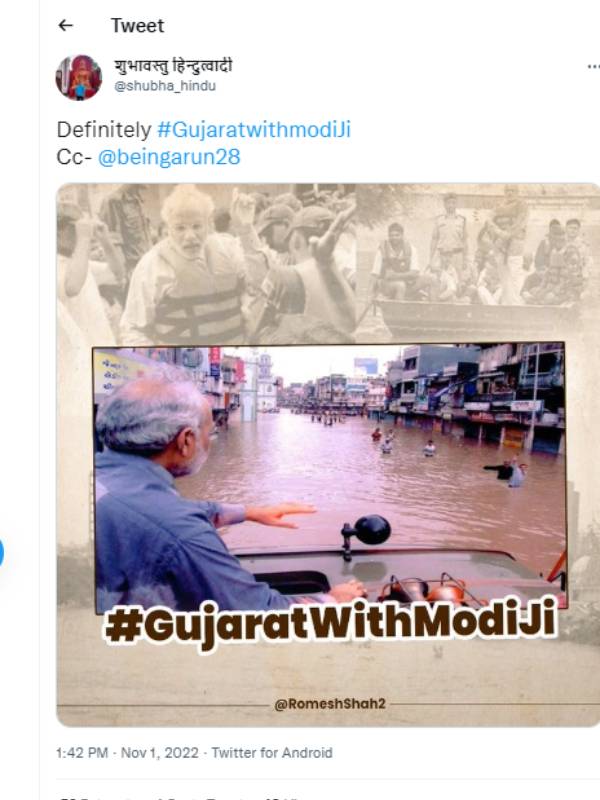Image resolution: width=600 pixels, height=800 pixels.
Task: Click the Cc- text in tweet body
Action: (x=74, y=157)
